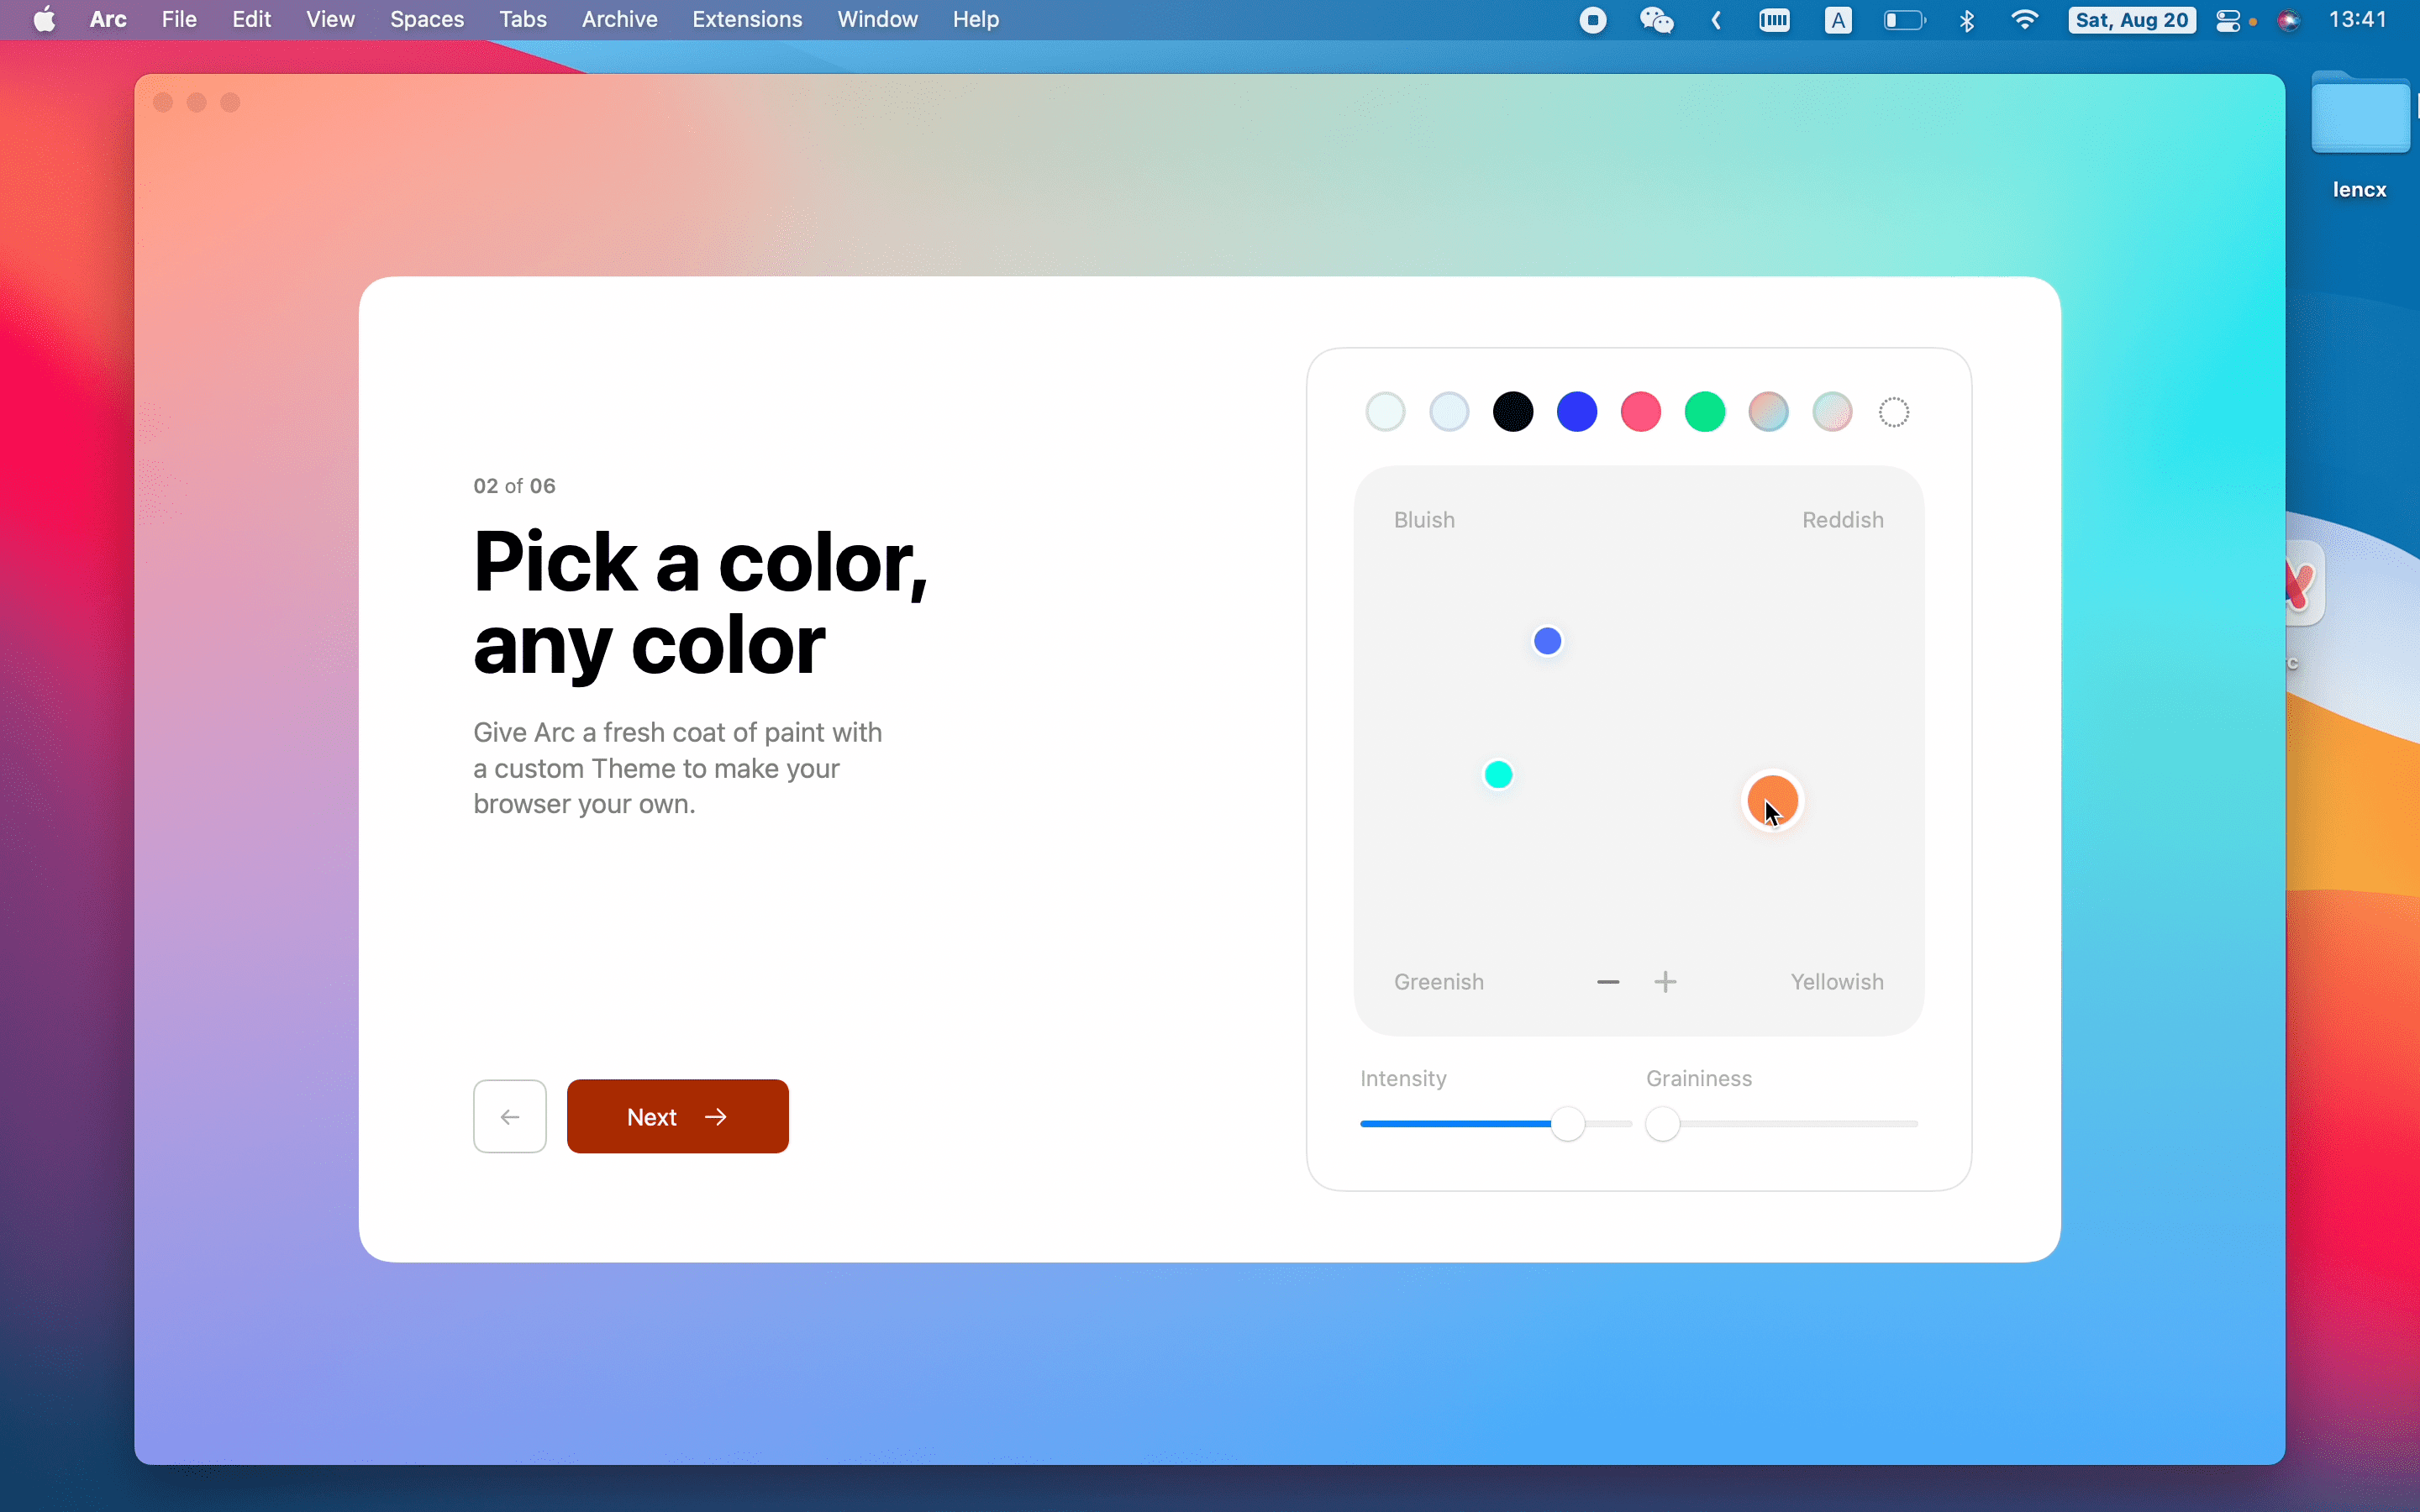Click the Intensity slider handle
The width and height of the screenshot is (2420, 1512).
[x=1568, y=1124]
